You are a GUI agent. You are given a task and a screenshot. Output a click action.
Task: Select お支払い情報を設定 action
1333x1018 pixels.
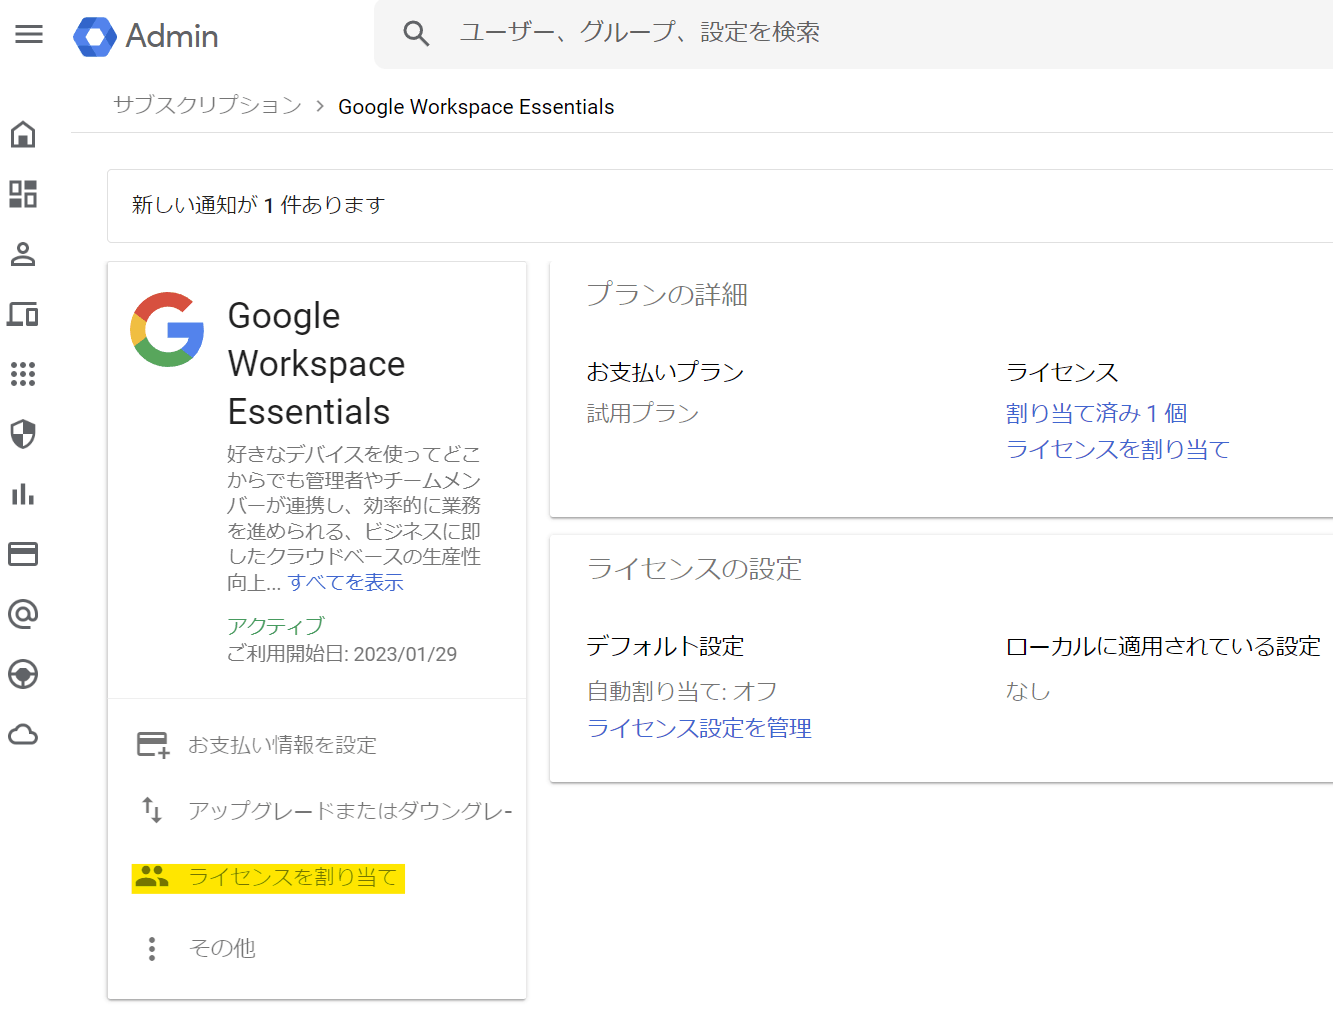coord(282,745)
